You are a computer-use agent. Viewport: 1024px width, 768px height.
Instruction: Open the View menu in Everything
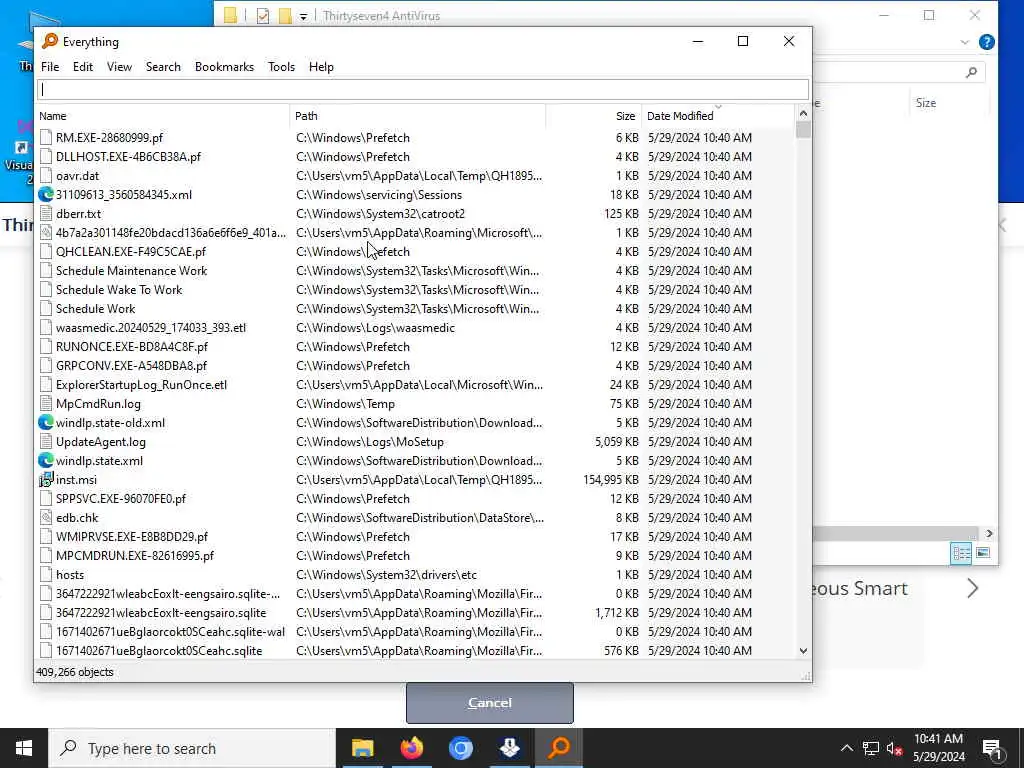[119, 67]
